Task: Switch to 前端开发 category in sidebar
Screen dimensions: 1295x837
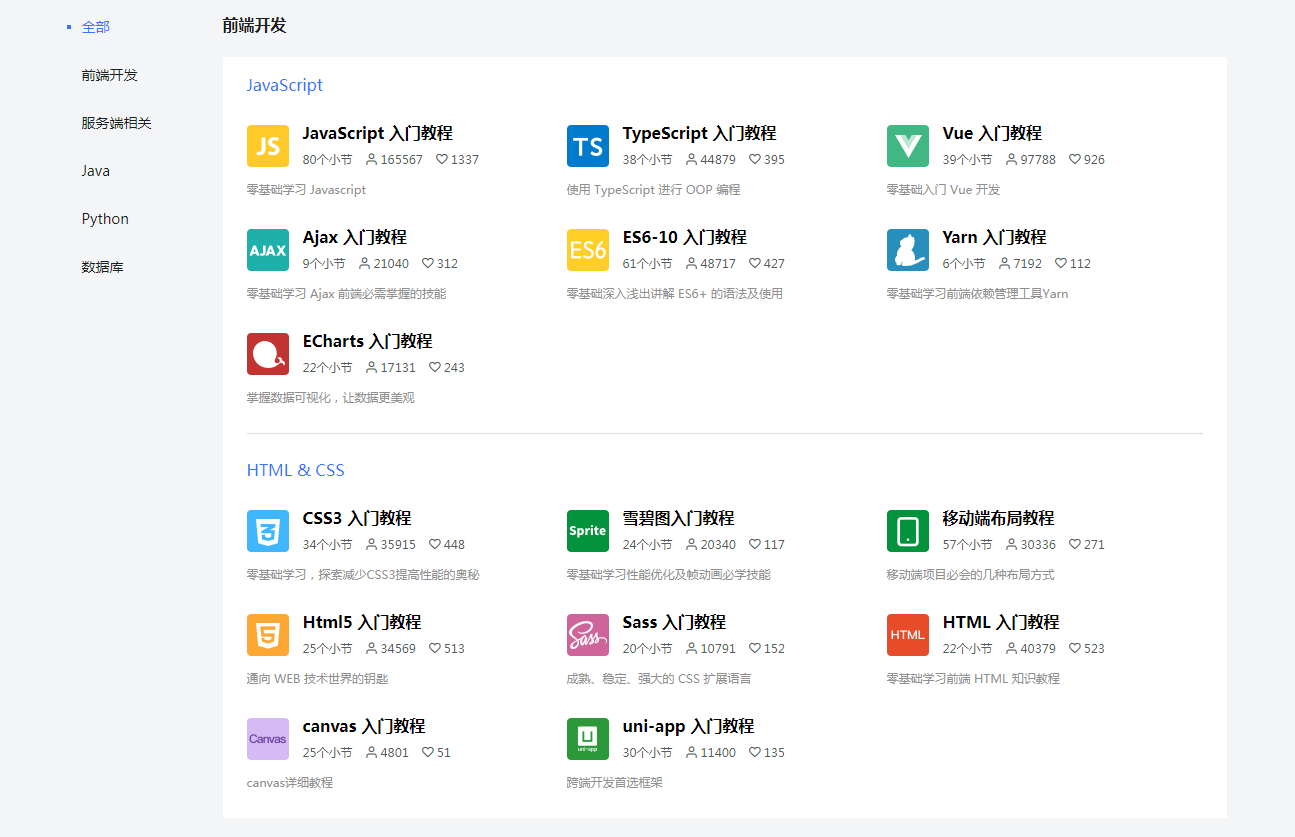Action: (x=109, y=75)
